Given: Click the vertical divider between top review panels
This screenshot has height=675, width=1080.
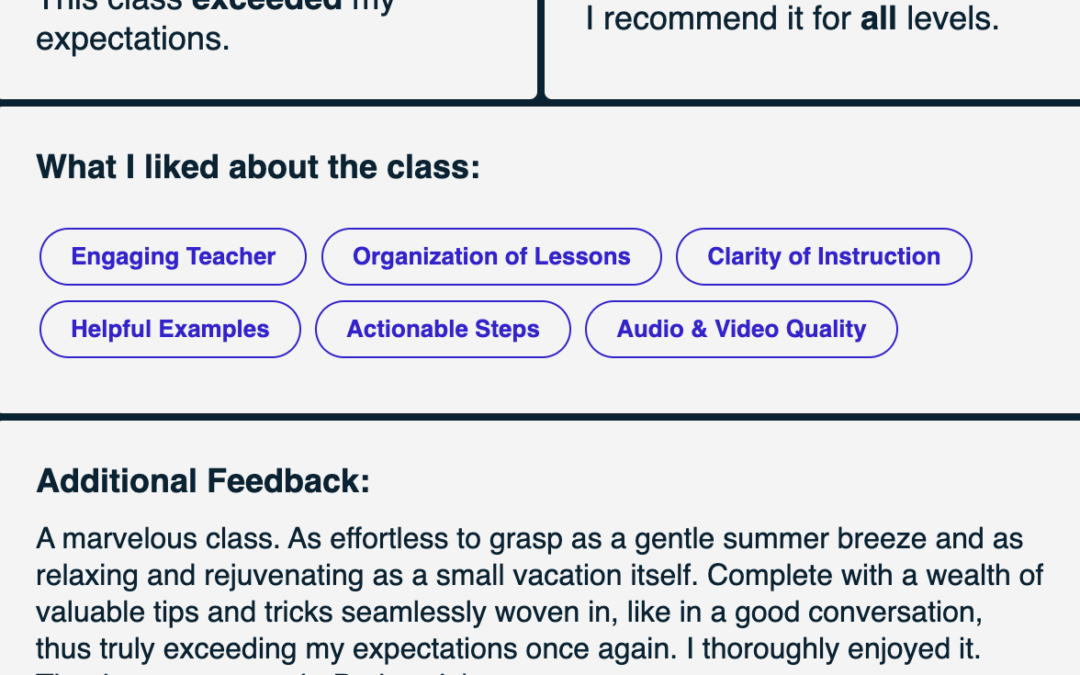Looking at the screenshot, I should (541, 48).
